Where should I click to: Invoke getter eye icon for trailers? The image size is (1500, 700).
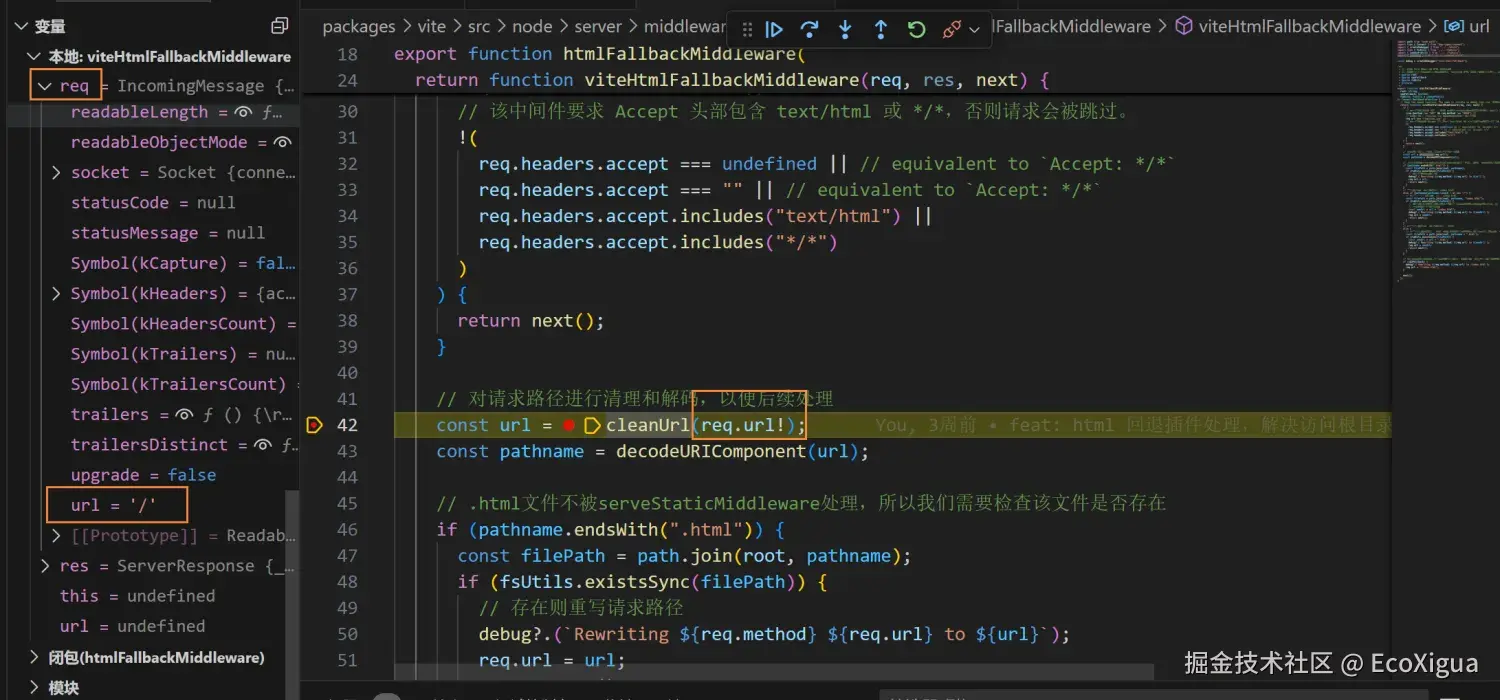point(184,415)
